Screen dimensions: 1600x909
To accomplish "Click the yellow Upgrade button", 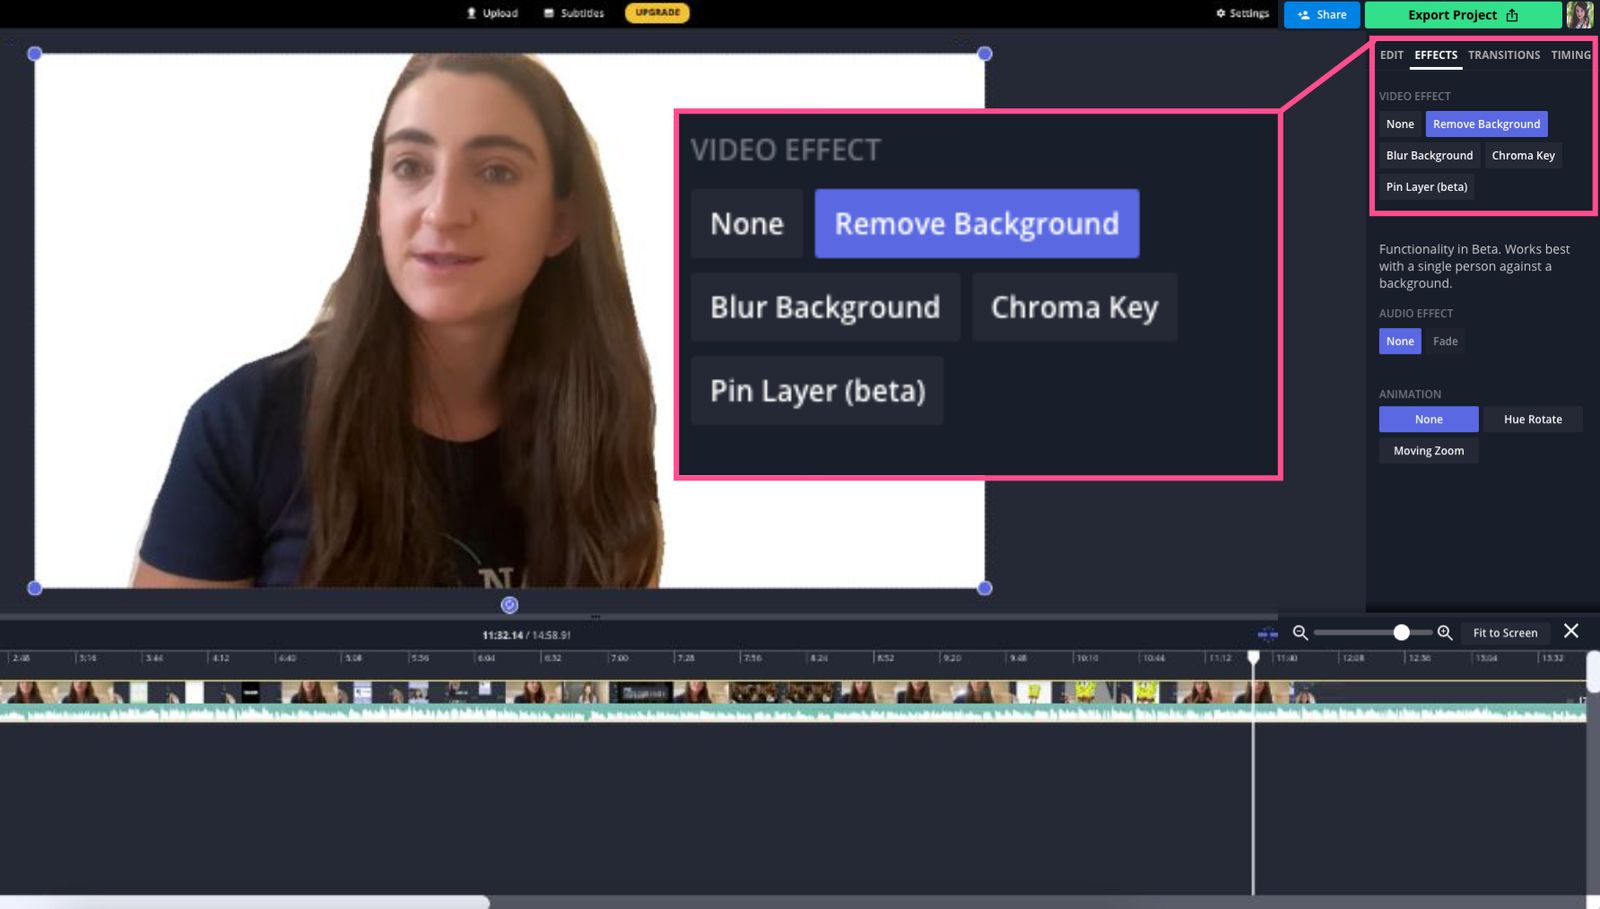I will pyautogui.click(x=656, y=13).
